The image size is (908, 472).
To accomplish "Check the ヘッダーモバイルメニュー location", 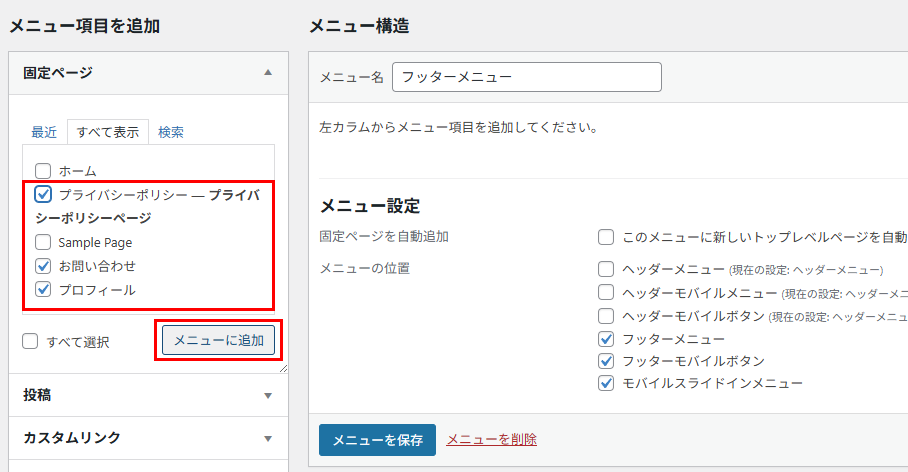I will coord(606,293).
